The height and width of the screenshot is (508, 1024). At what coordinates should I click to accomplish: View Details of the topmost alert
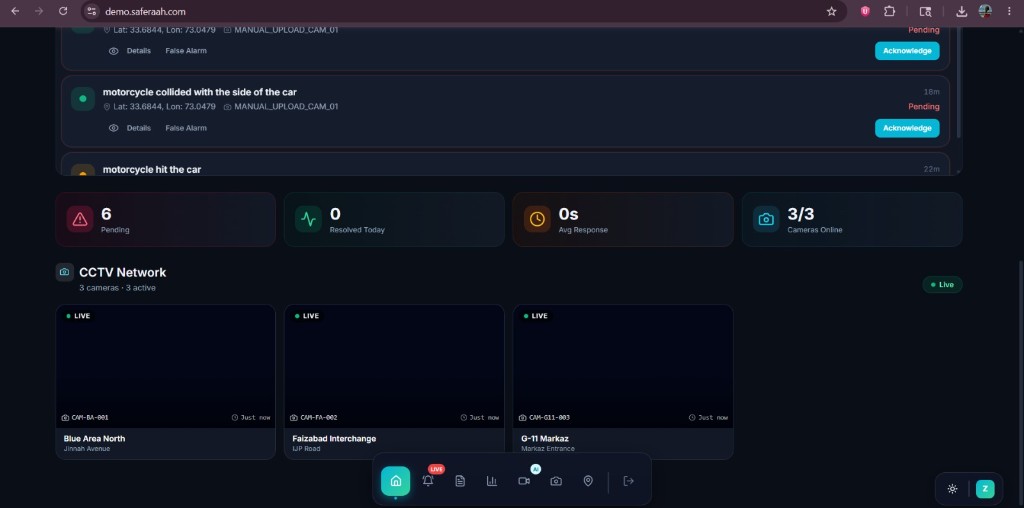click(130, 51)
